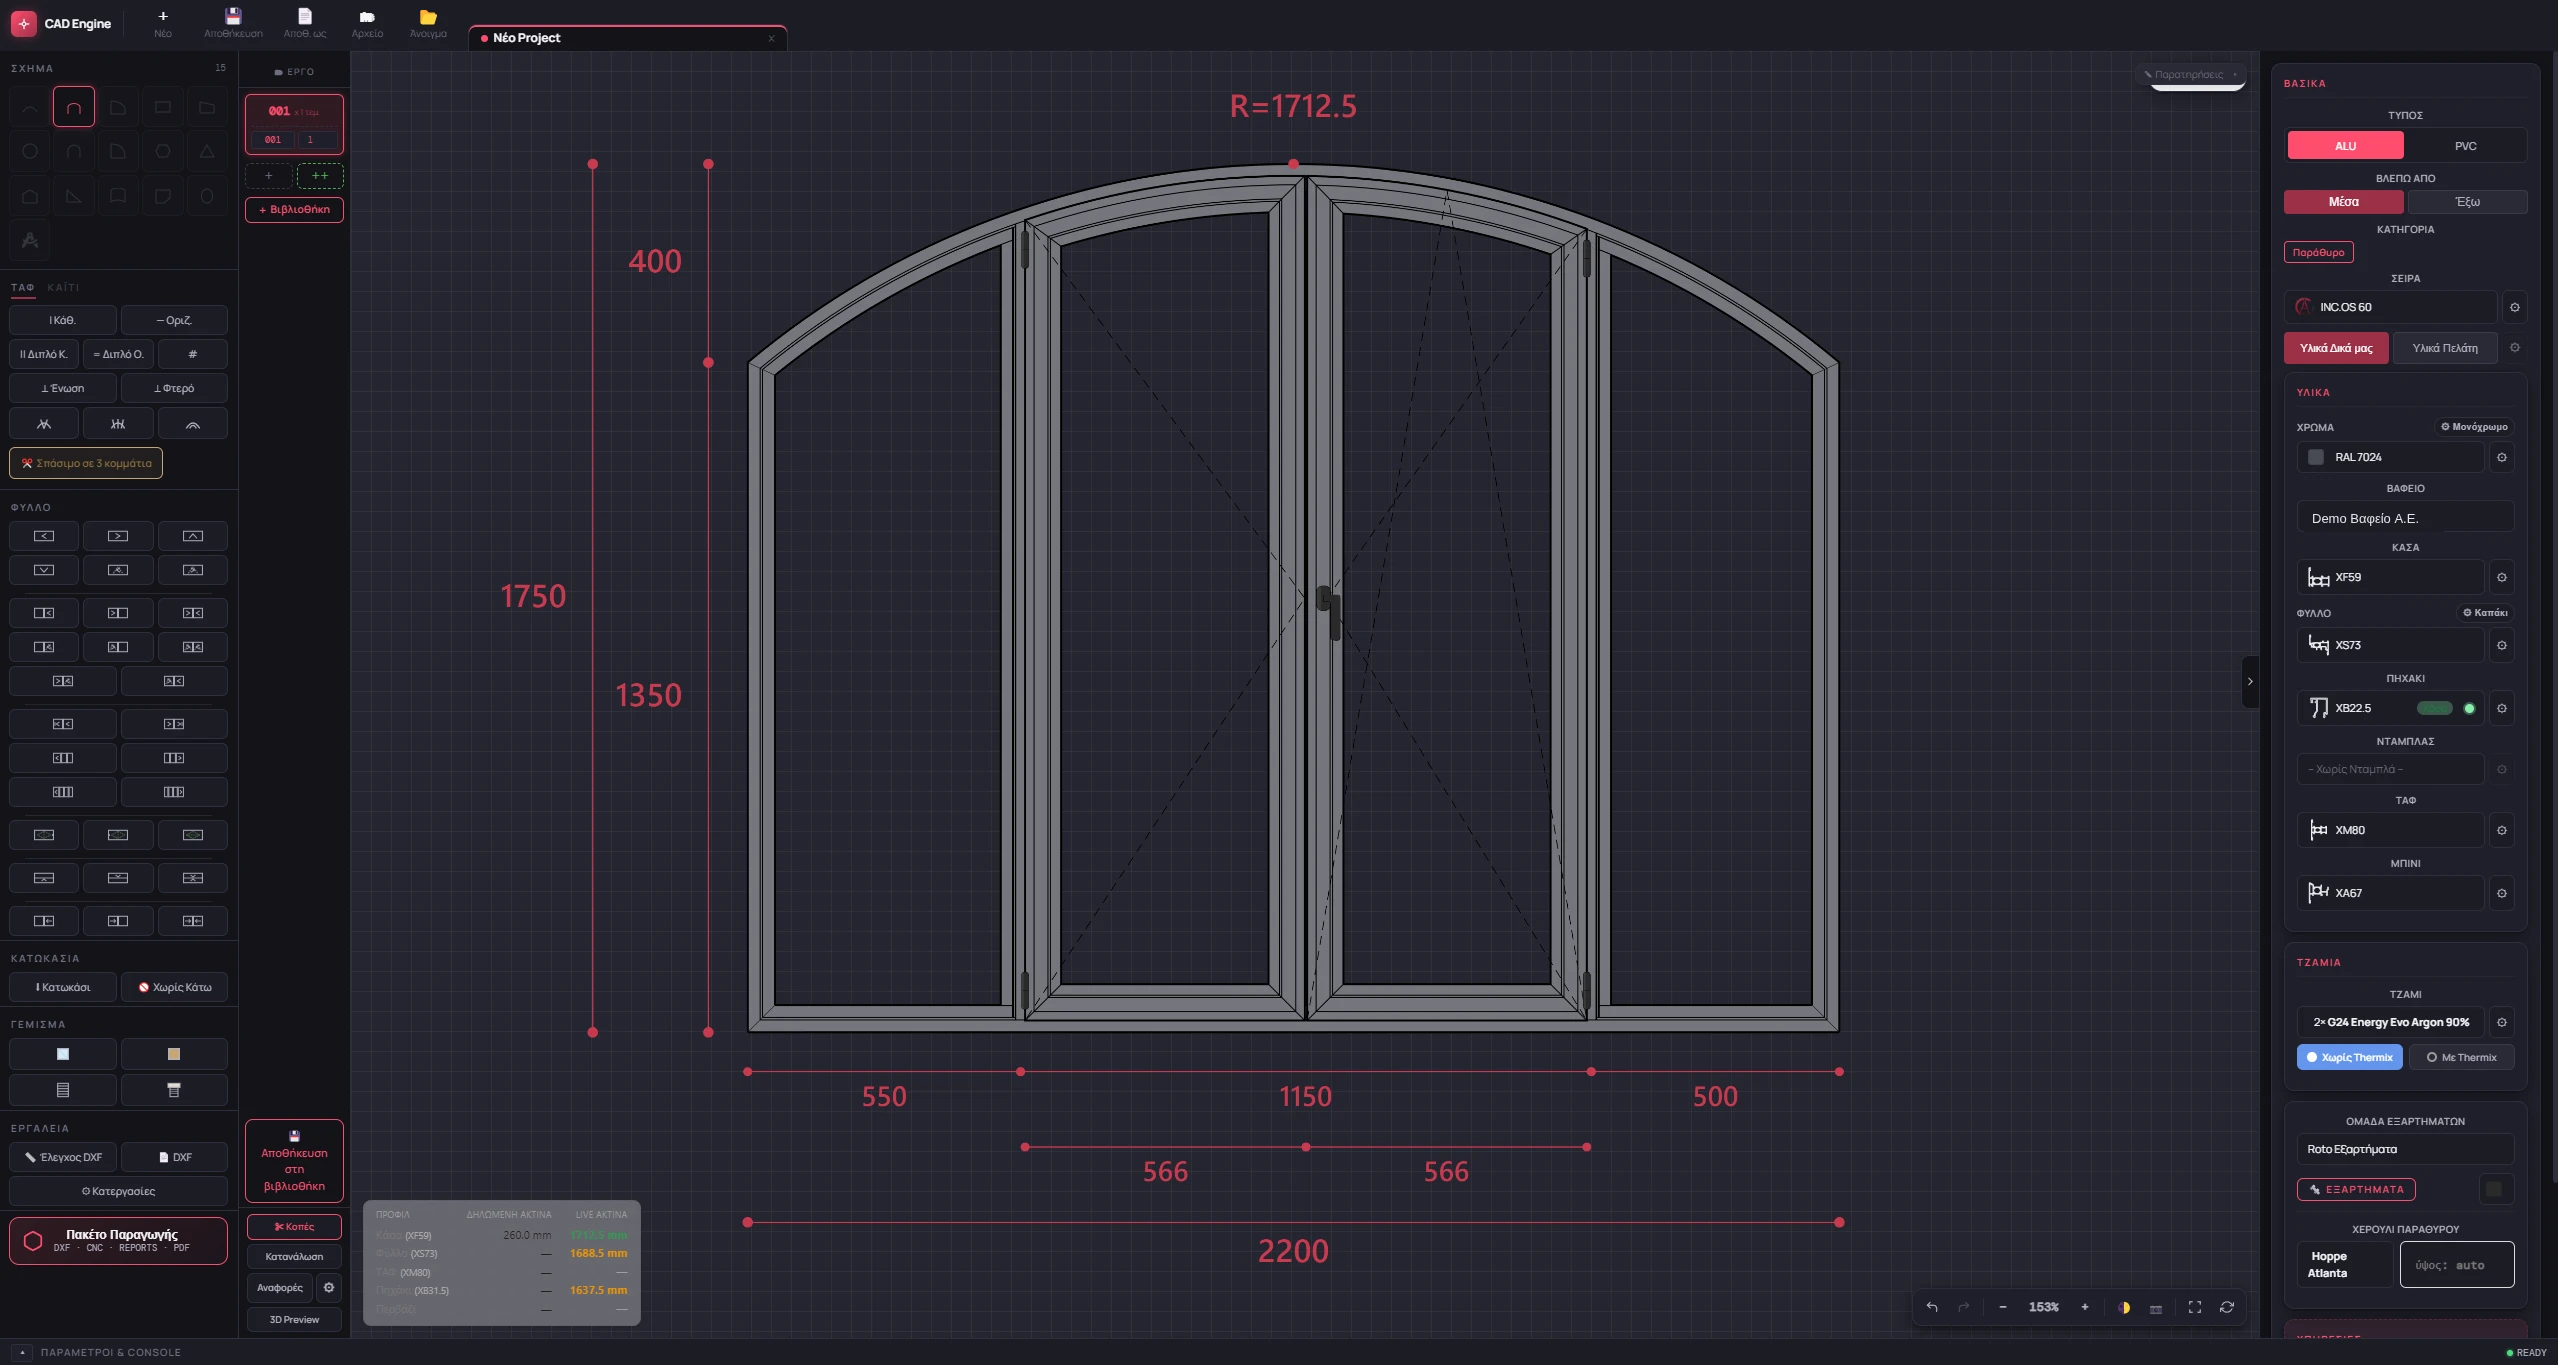Zoom in with the plus button
Image resolution: width=2558 pixels, height=1365 pixels.
tap(2085, 1307)
